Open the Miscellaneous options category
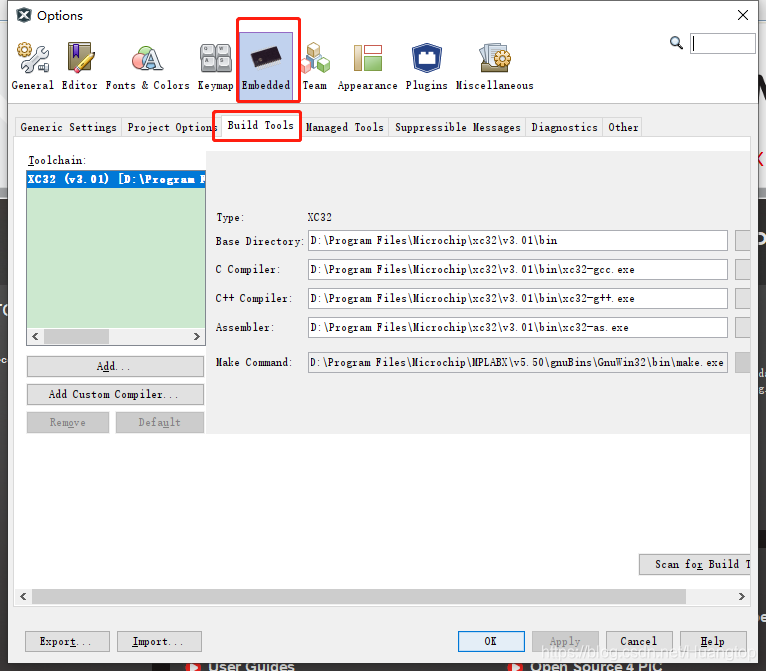The width and height of the screenshot is (766, 671). [494, 66]
